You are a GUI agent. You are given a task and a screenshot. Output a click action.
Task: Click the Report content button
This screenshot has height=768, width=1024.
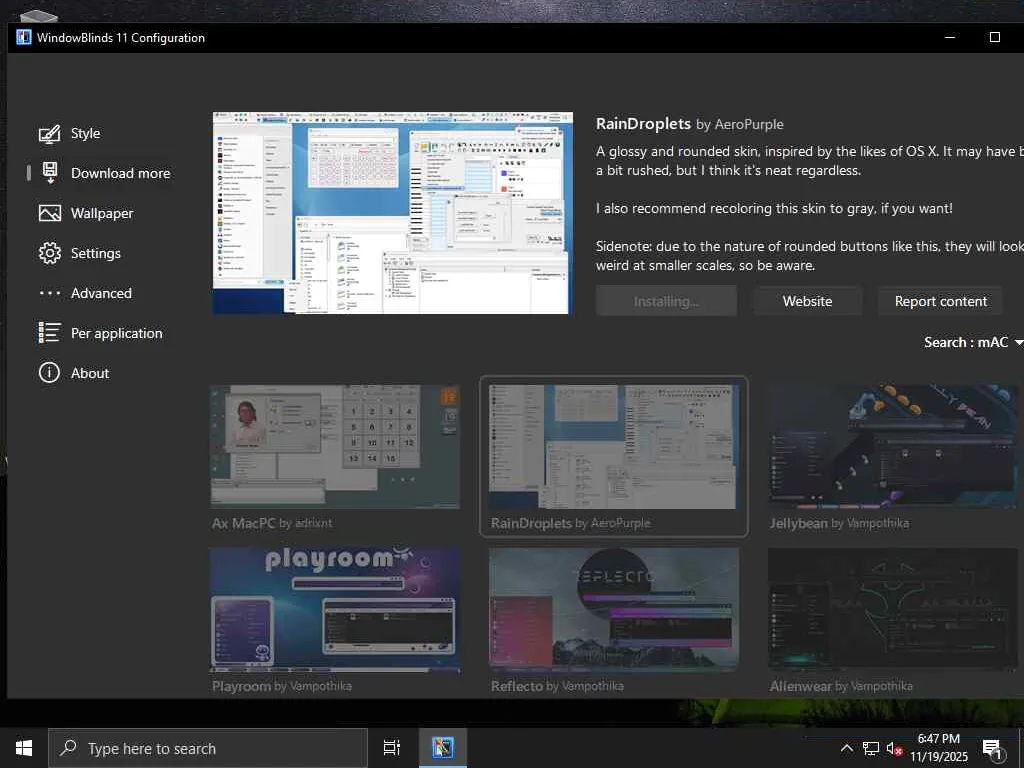click(x=940, y=301)
